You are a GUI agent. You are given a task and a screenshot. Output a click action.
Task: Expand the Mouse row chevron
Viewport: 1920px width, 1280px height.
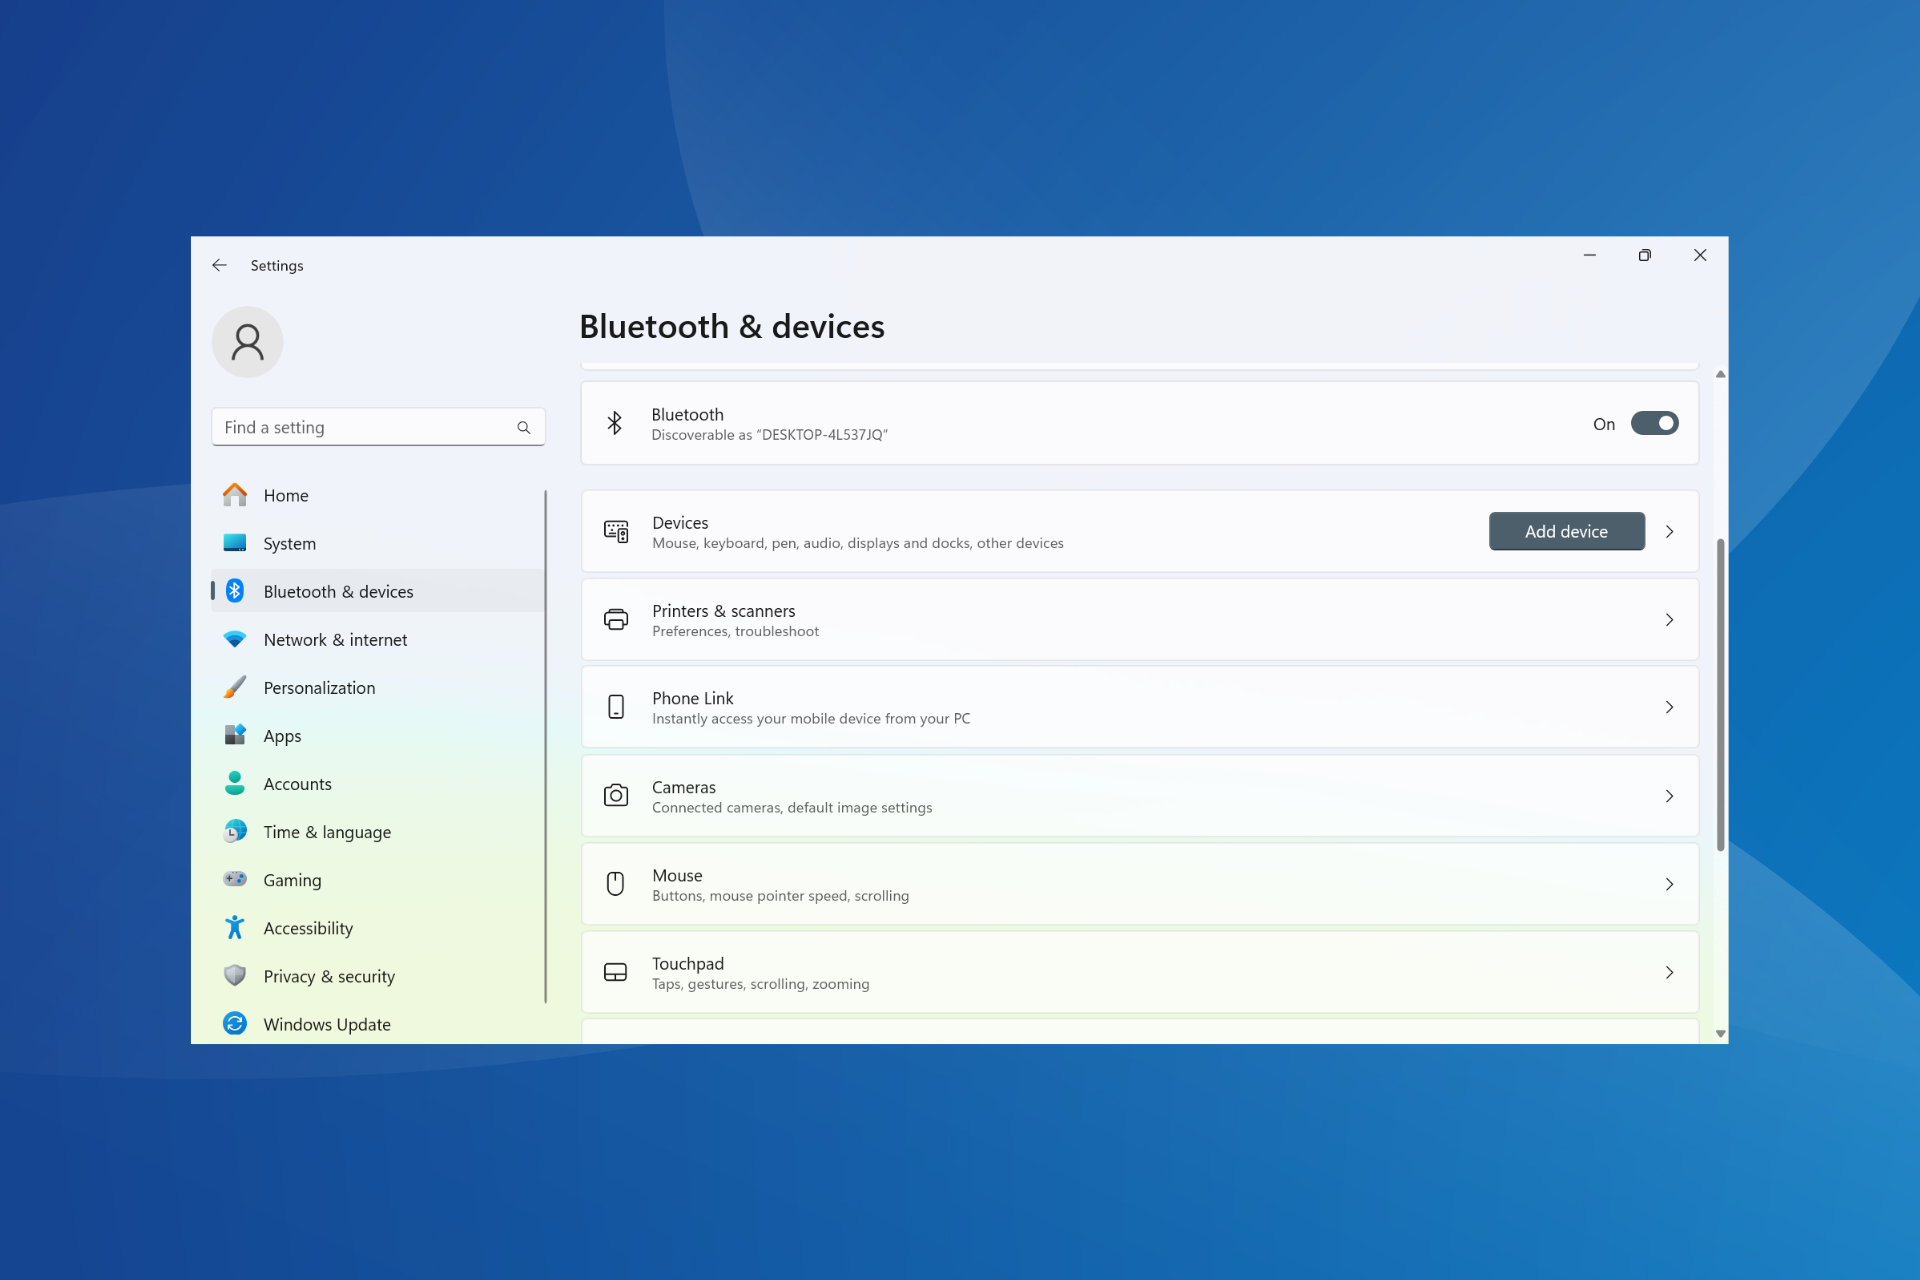(1669, 884)
